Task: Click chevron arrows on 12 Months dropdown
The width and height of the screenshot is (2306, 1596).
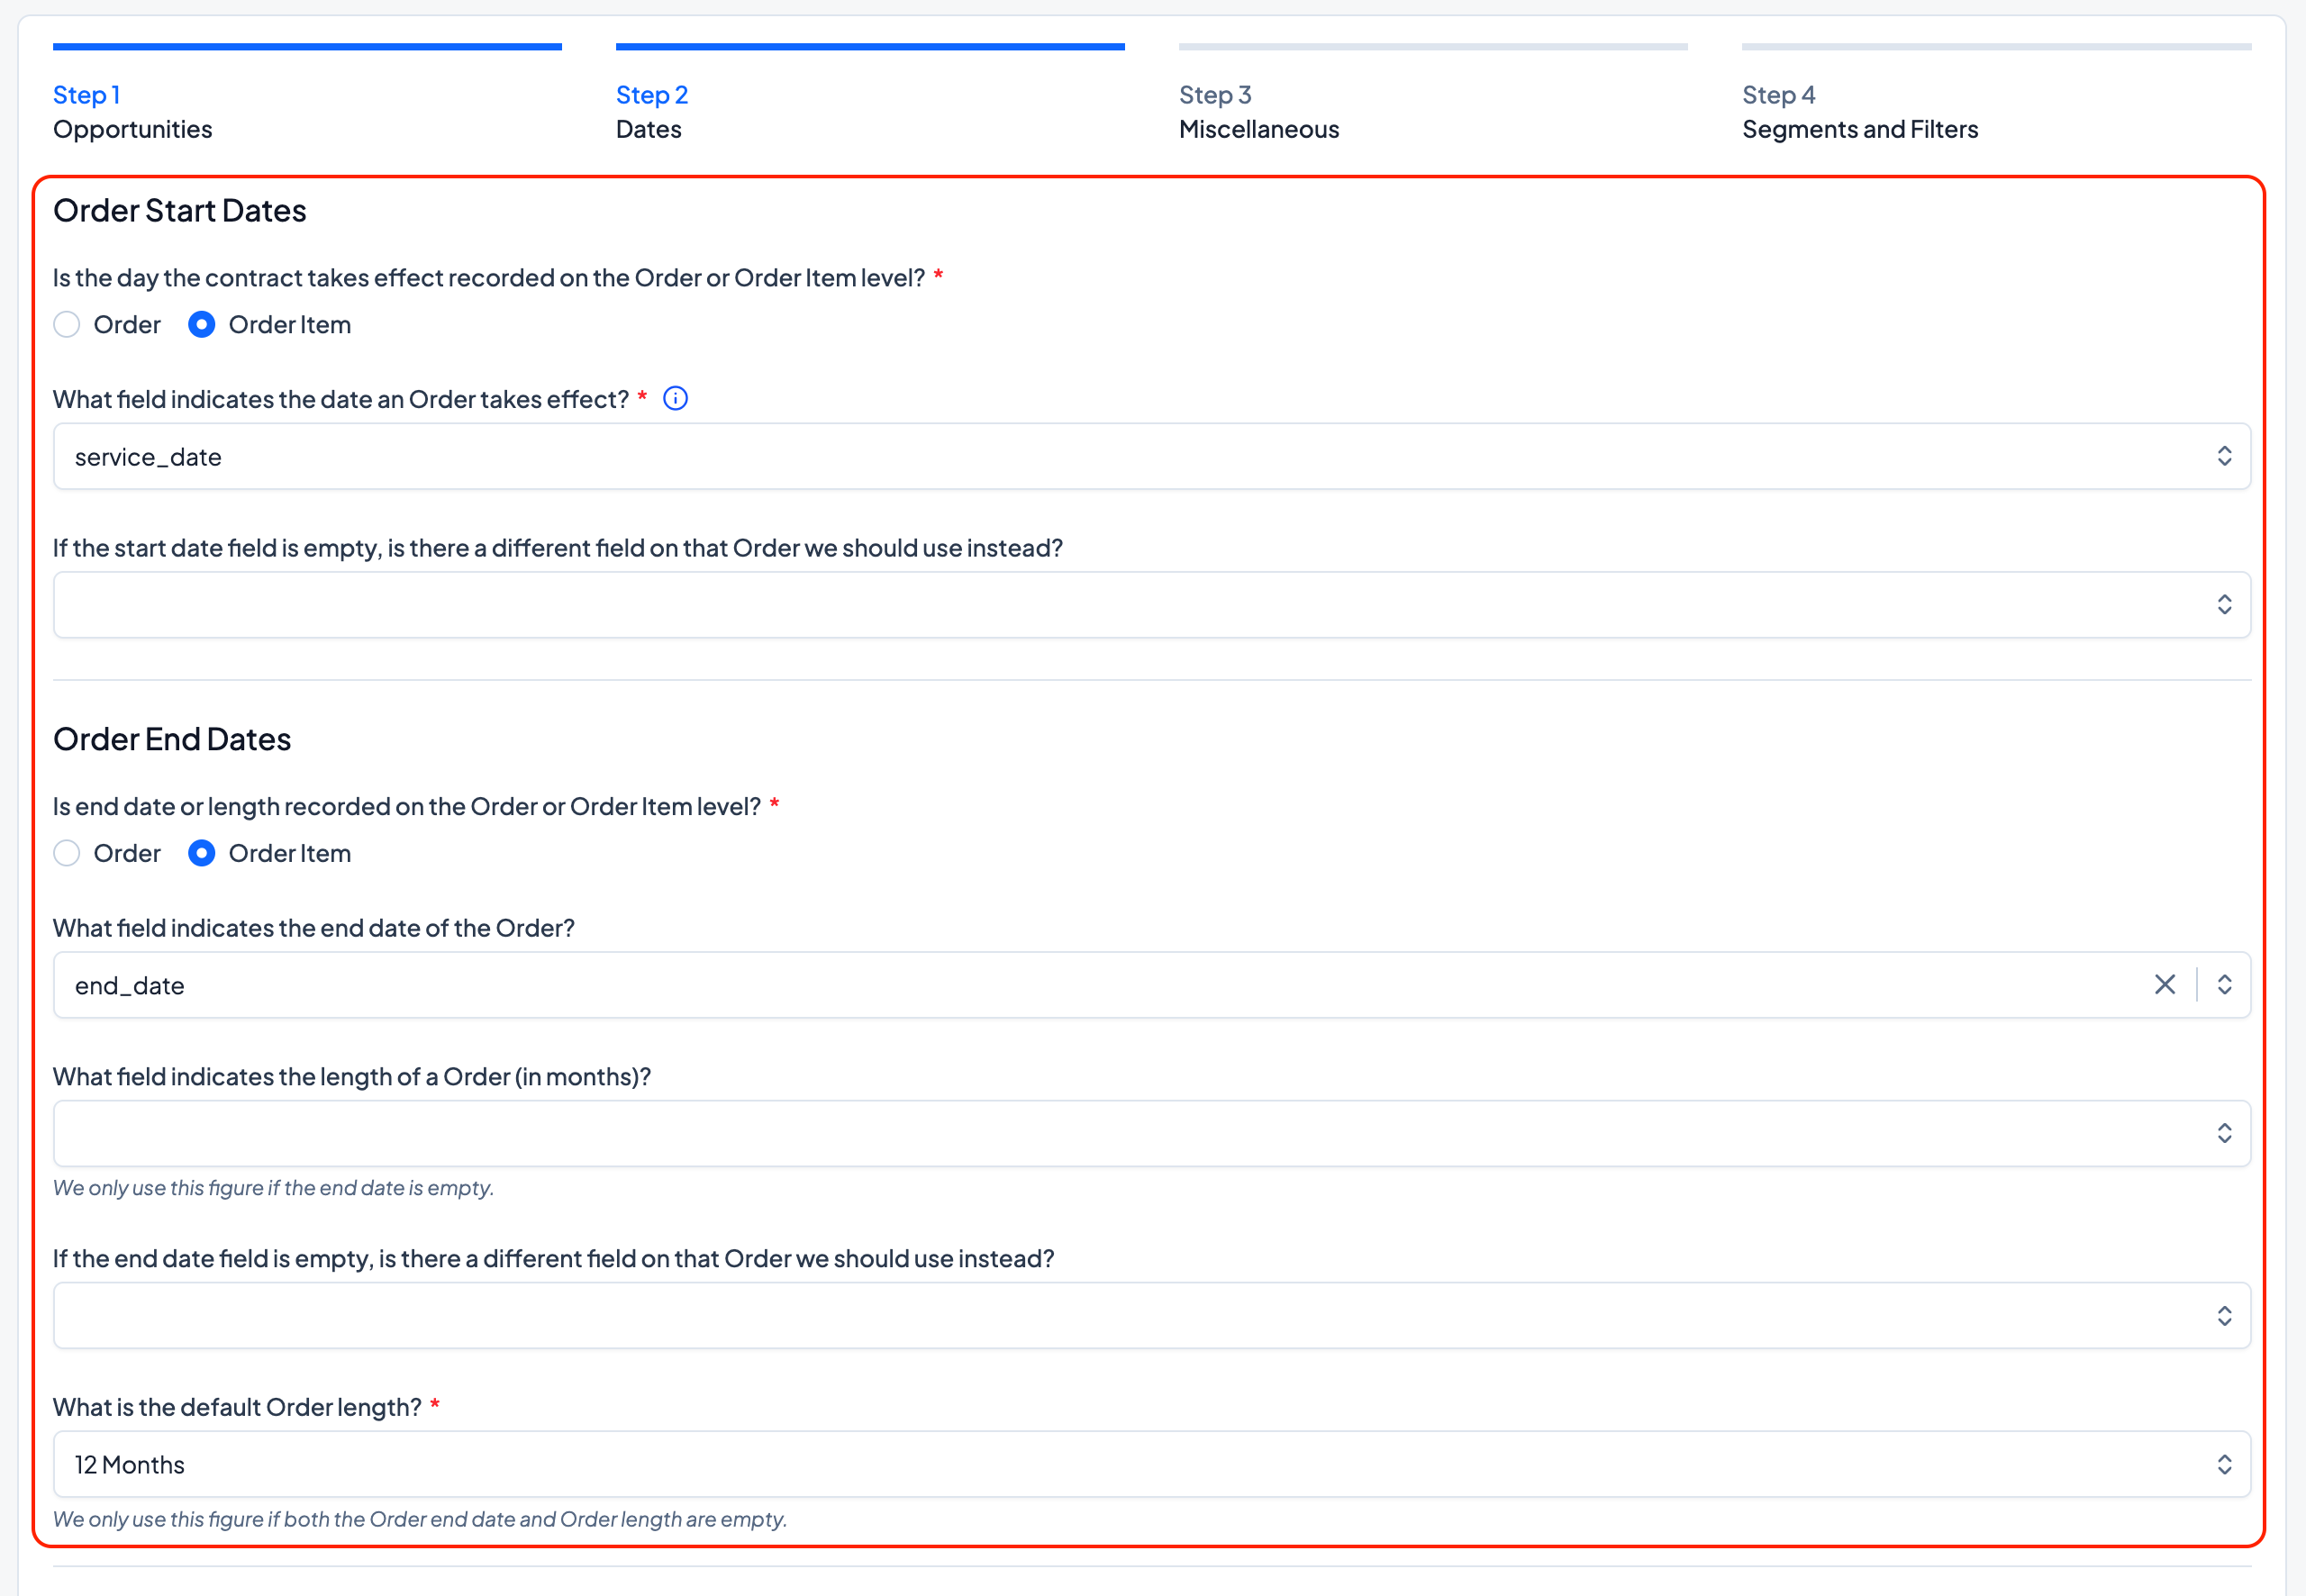Action: 2223,1465
